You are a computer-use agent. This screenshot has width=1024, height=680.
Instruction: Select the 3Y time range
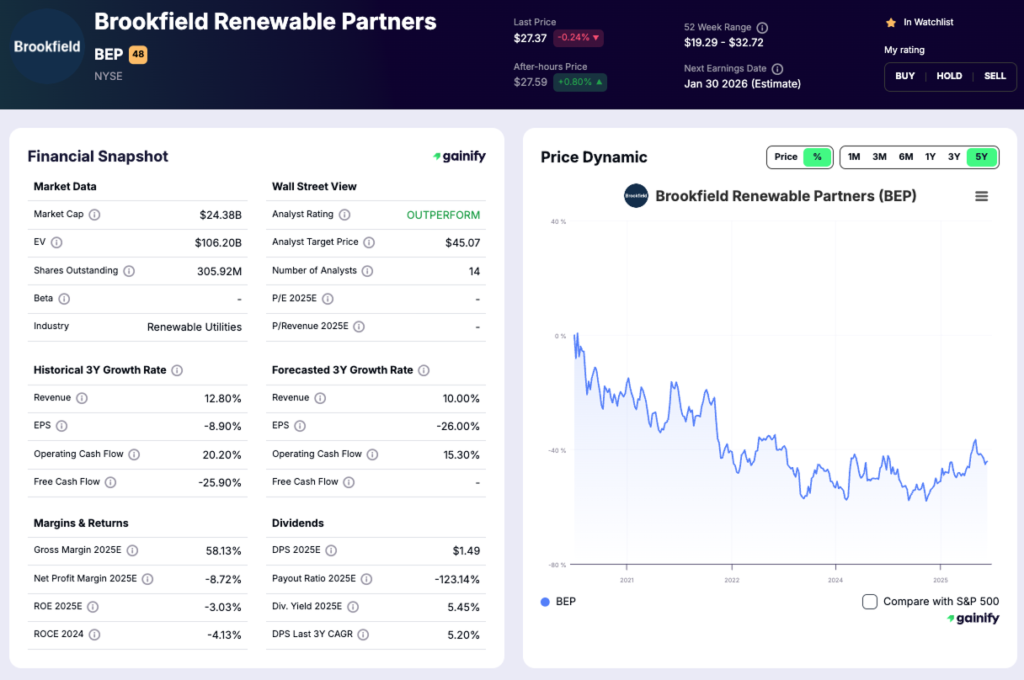(956, 157)
